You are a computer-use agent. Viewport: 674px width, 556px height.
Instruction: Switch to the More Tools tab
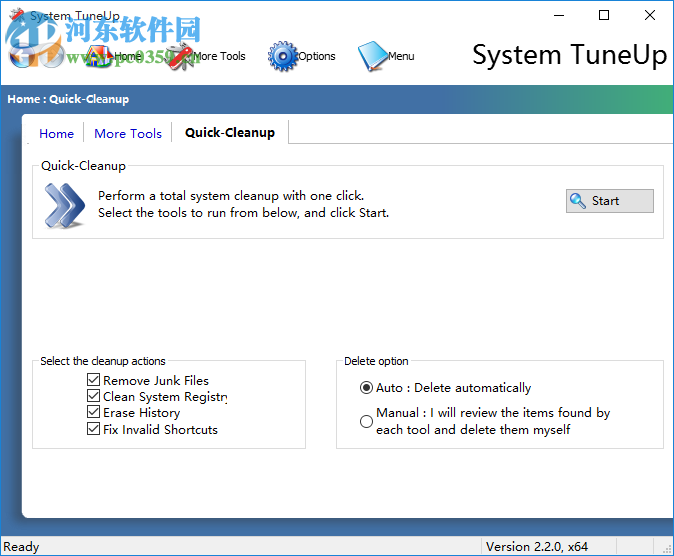coord(128,134)
